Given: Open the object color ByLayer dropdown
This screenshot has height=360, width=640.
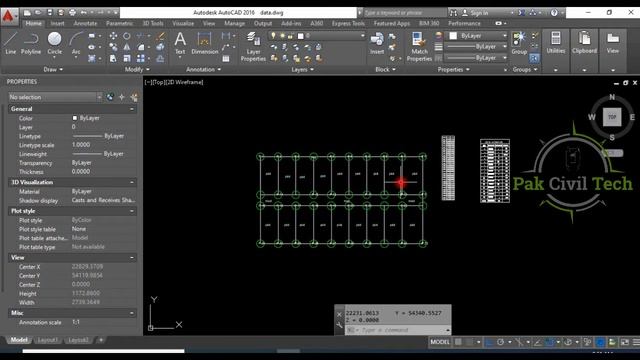Looking at the screenshot, I should coord(478,36).
